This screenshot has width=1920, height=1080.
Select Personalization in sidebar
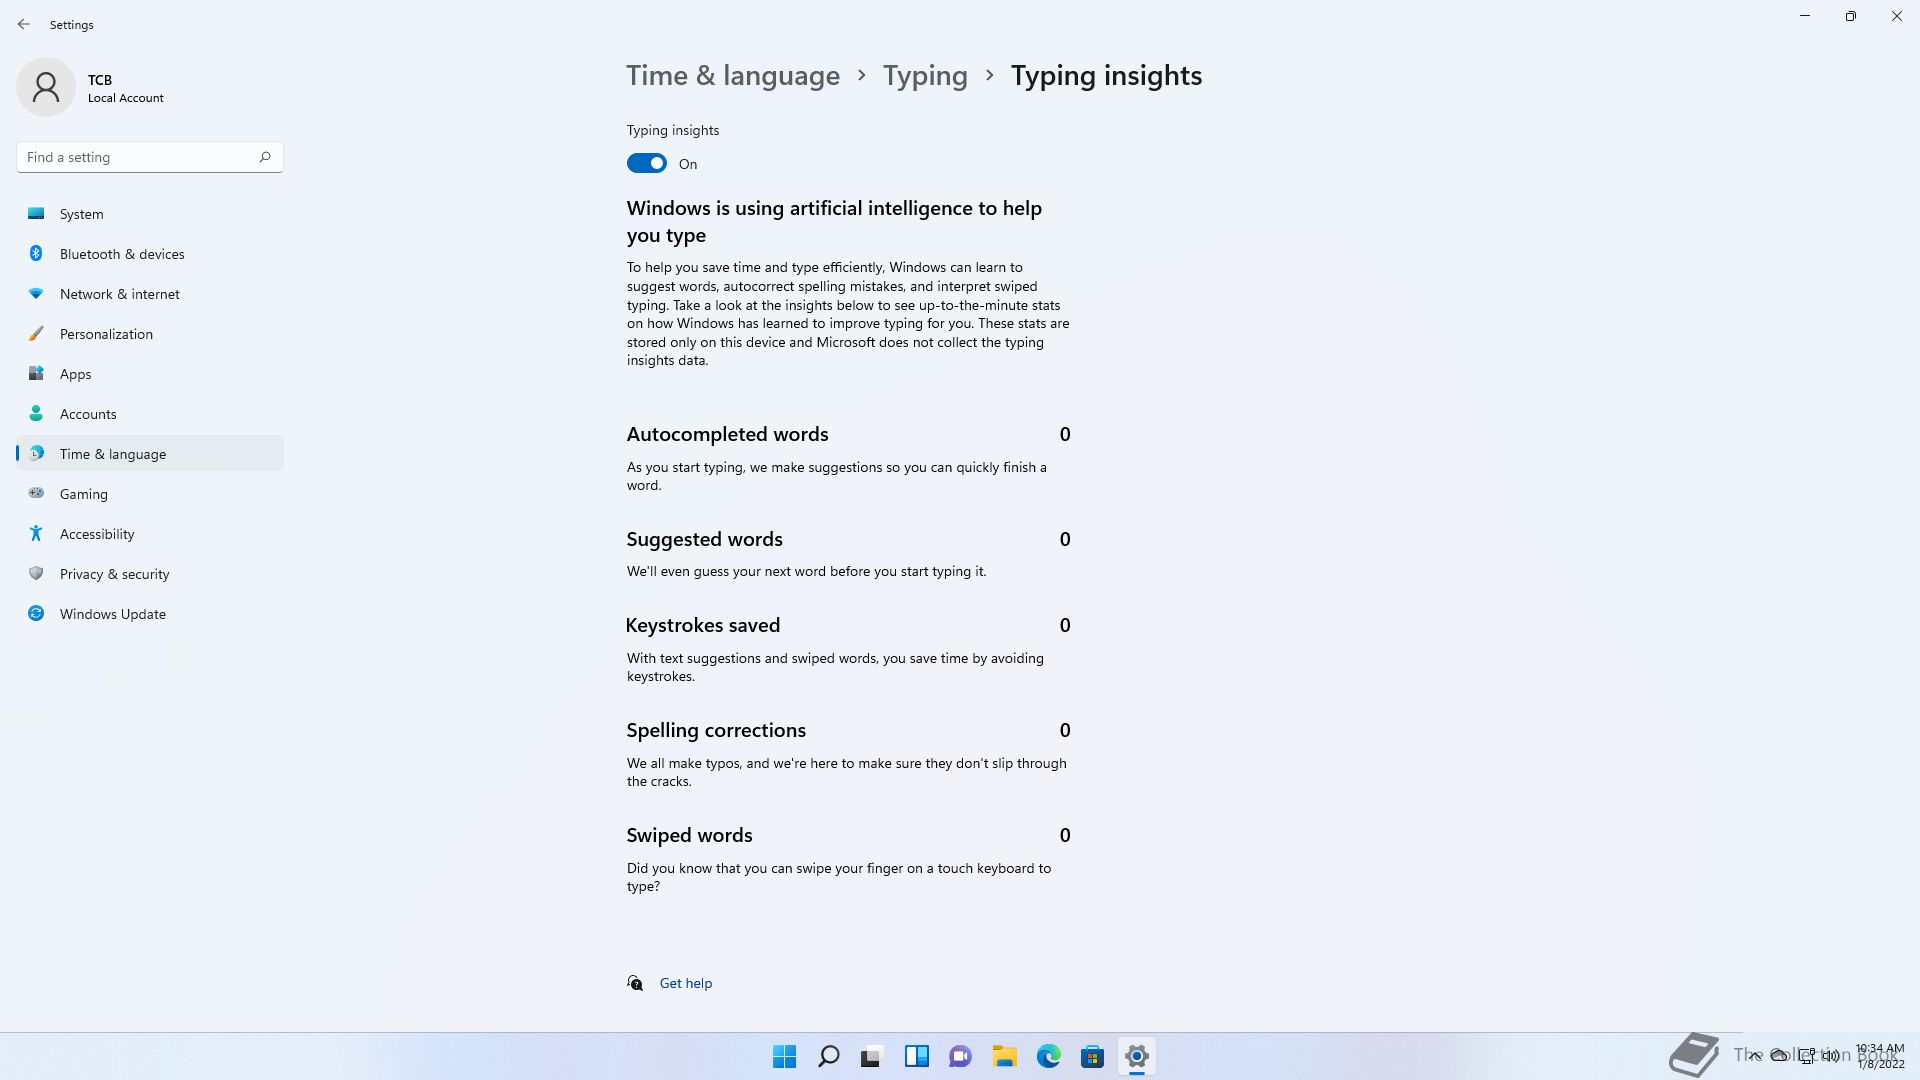[x=150, y=333]
